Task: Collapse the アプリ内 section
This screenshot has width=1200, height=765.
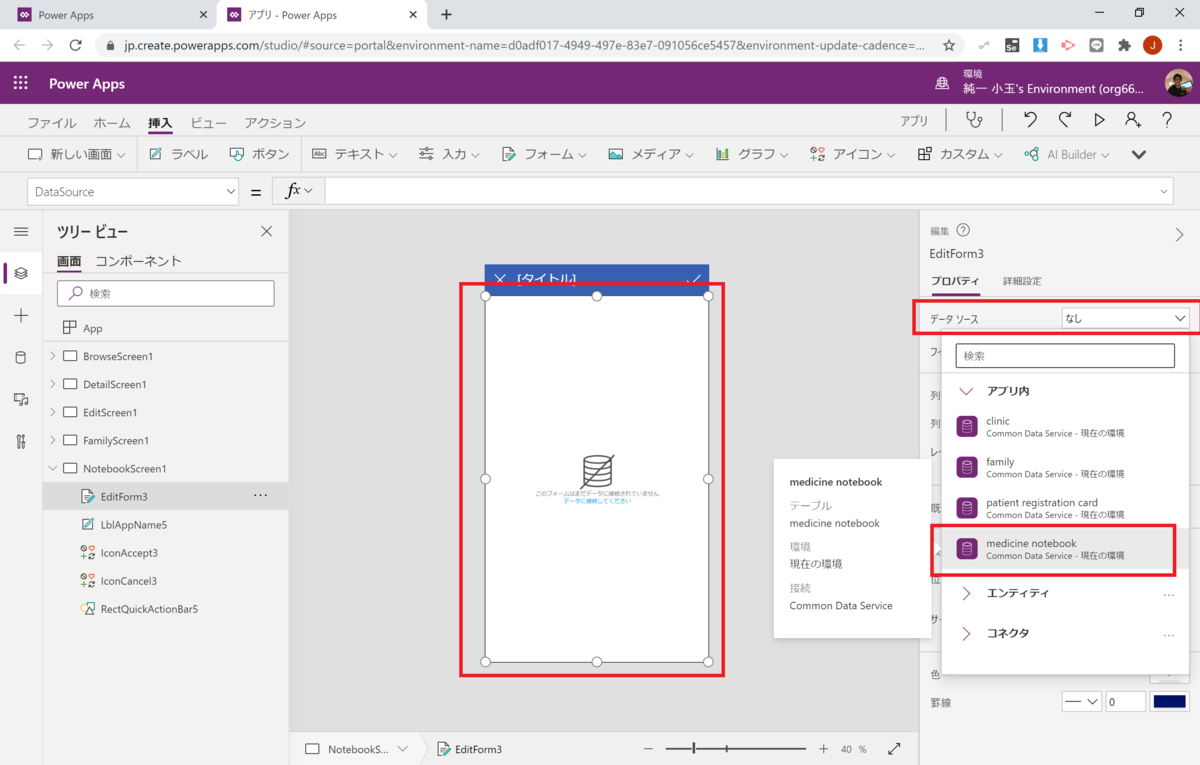Action: (x=966, y=391)
